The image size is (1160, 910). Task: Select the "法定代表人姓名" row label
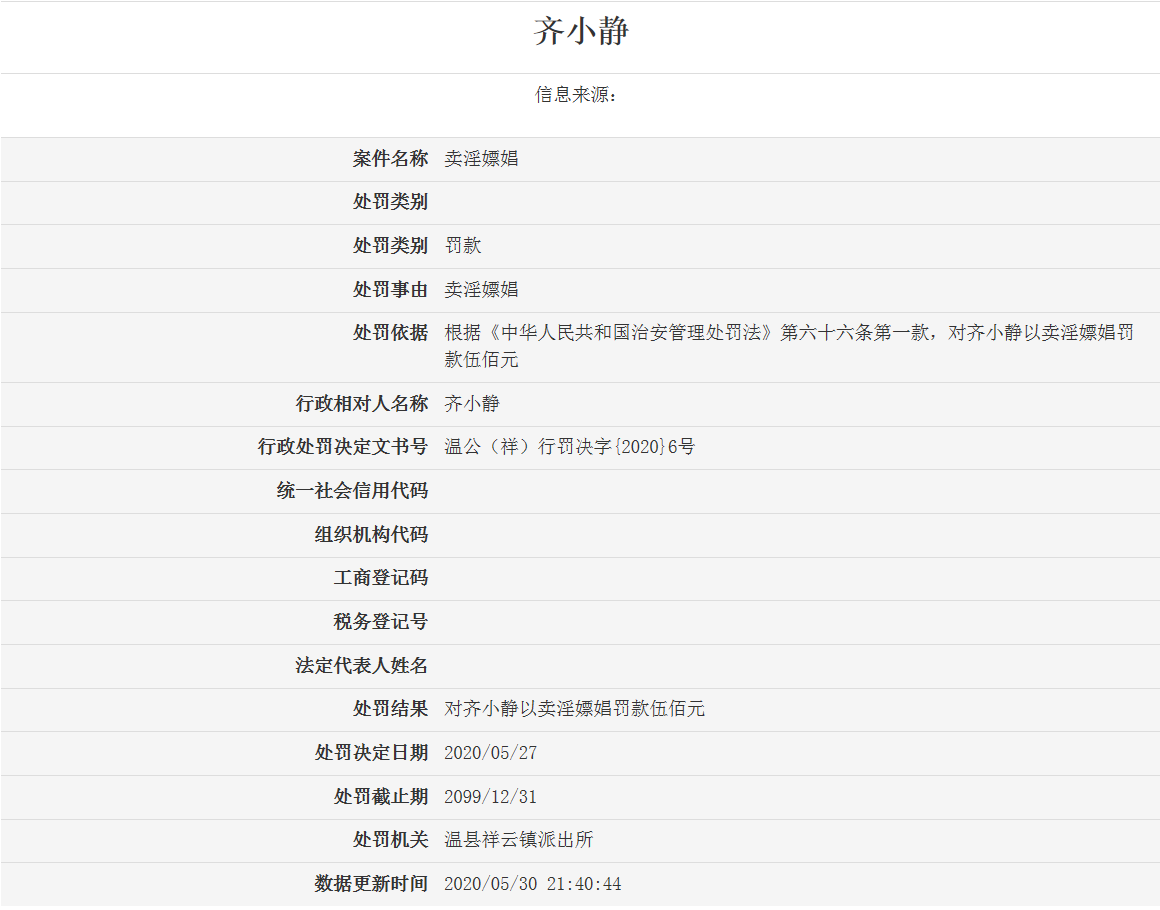coord(361,665)
